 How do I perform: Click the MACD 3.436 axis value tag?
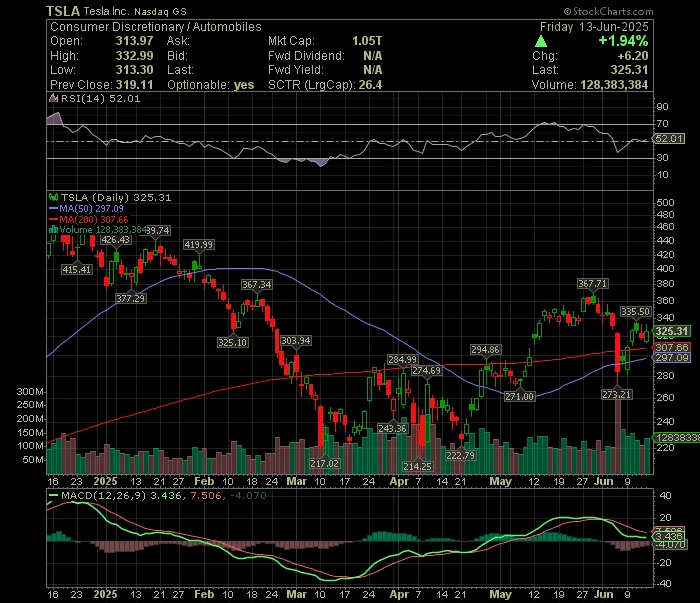[x=669, y=536]
